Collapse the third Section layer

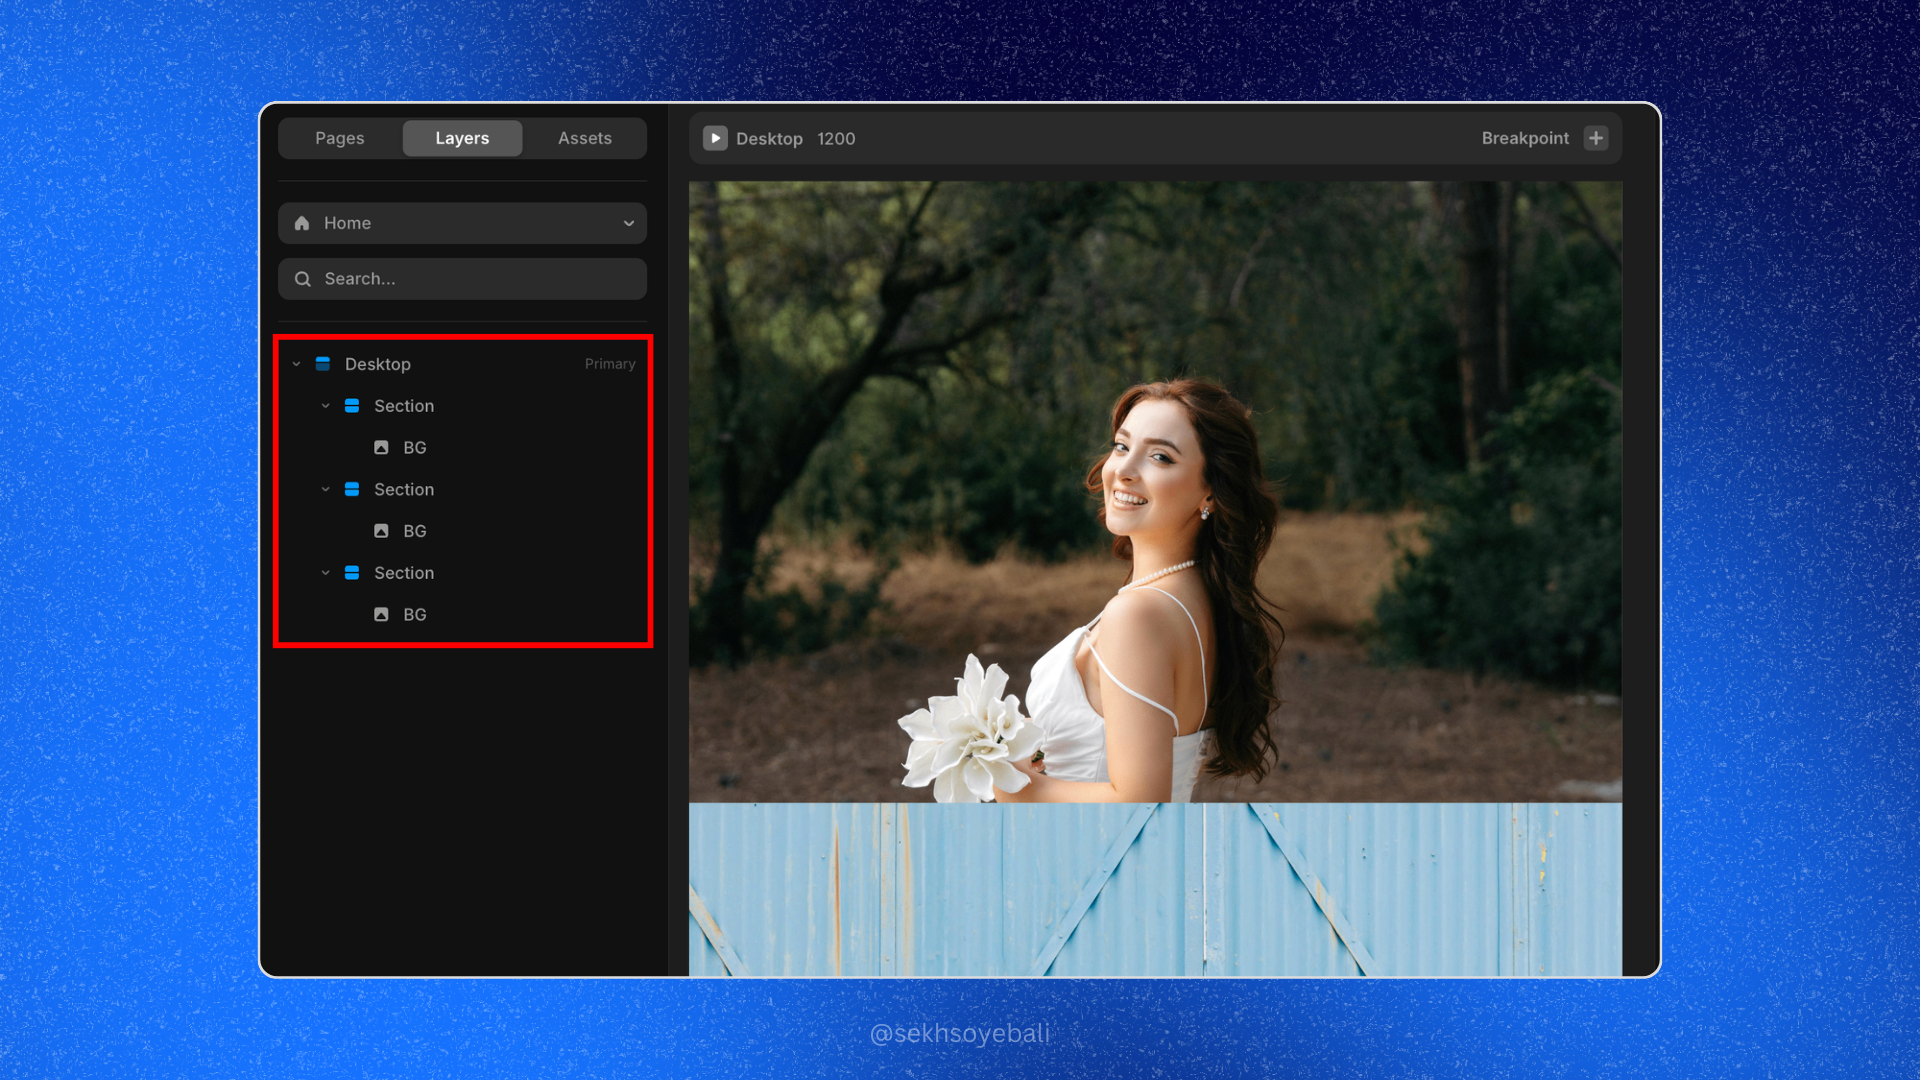click(325, 573)
